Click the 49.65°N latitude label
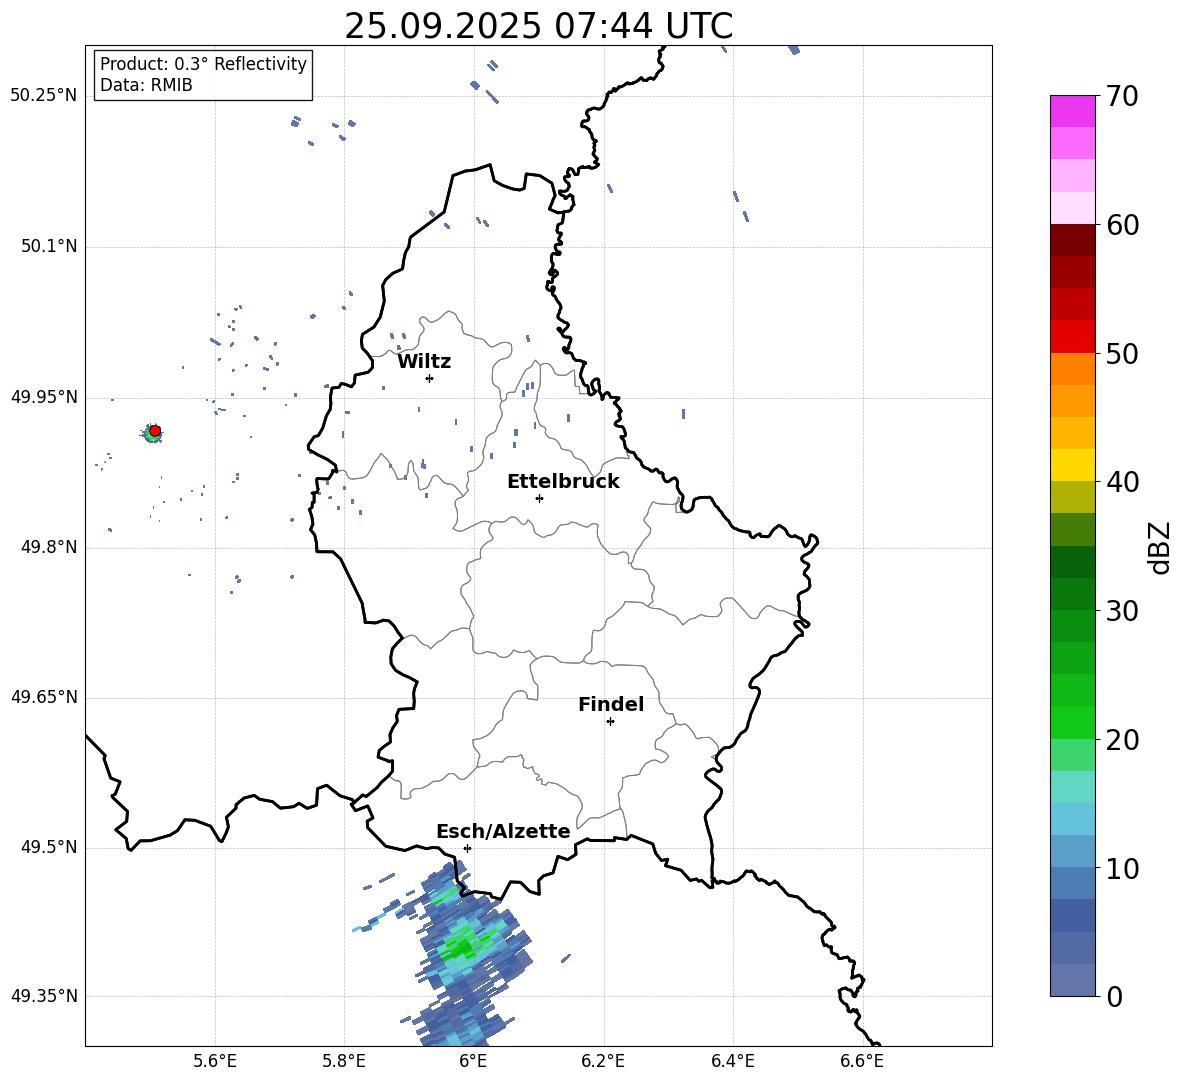The width and height of the screenshot is (1184, 1081). (x=44, y=697)
